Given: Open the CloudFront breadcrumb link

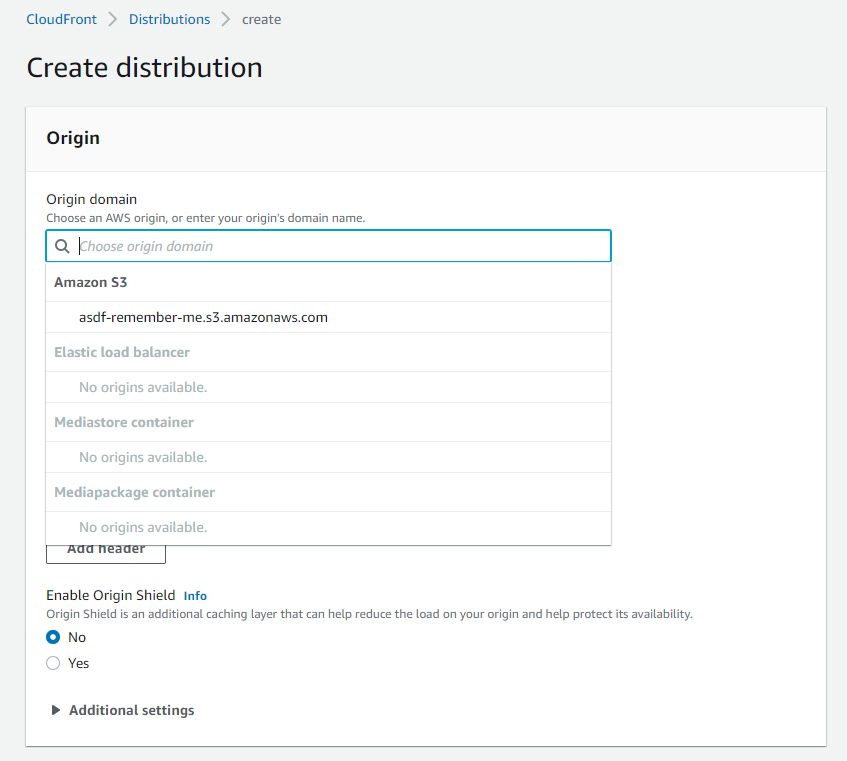Looking at the screenshot, I should (x=62, y=19).
